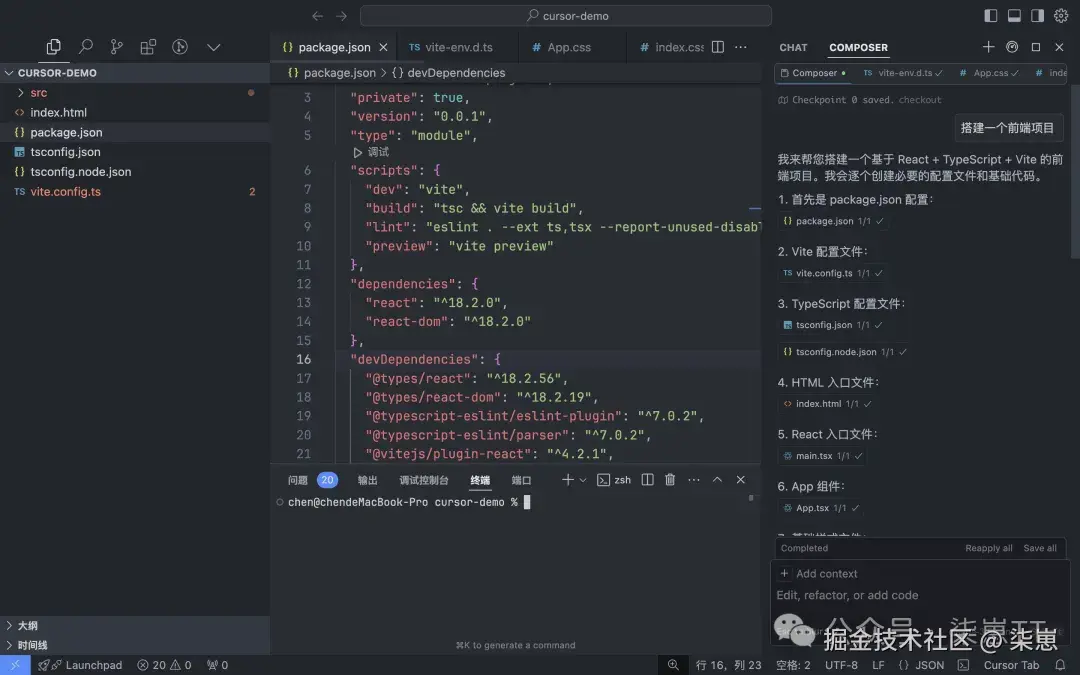Select the vite-env.d.ts context chip
This screenshot has height=675, width=1080.
[x=903, y=73]
